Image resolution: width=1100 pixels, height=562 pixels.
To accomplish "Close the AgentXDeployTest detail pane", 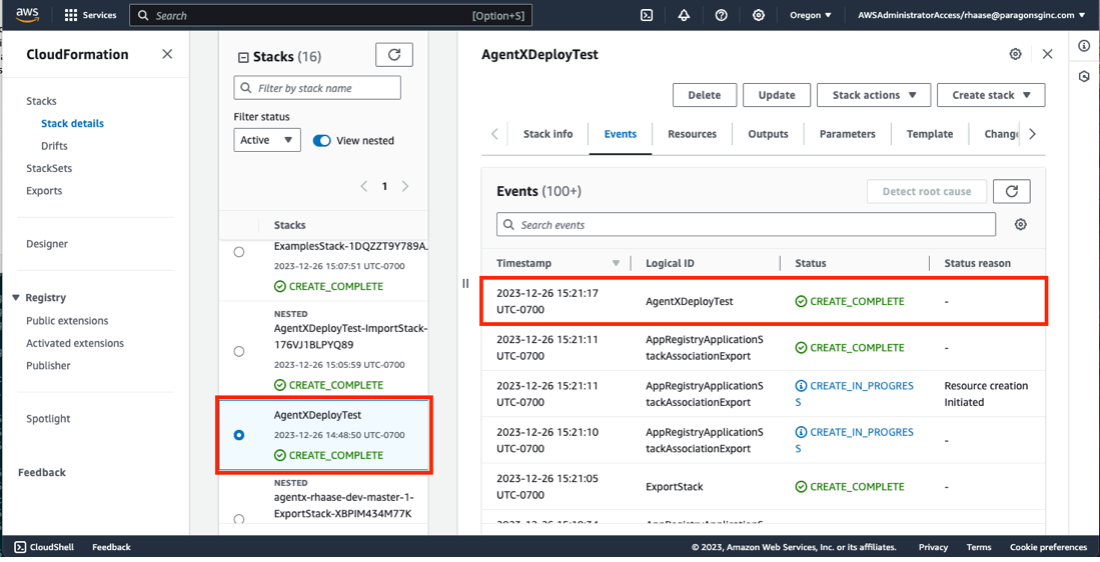I will (x=1047, y=54).
